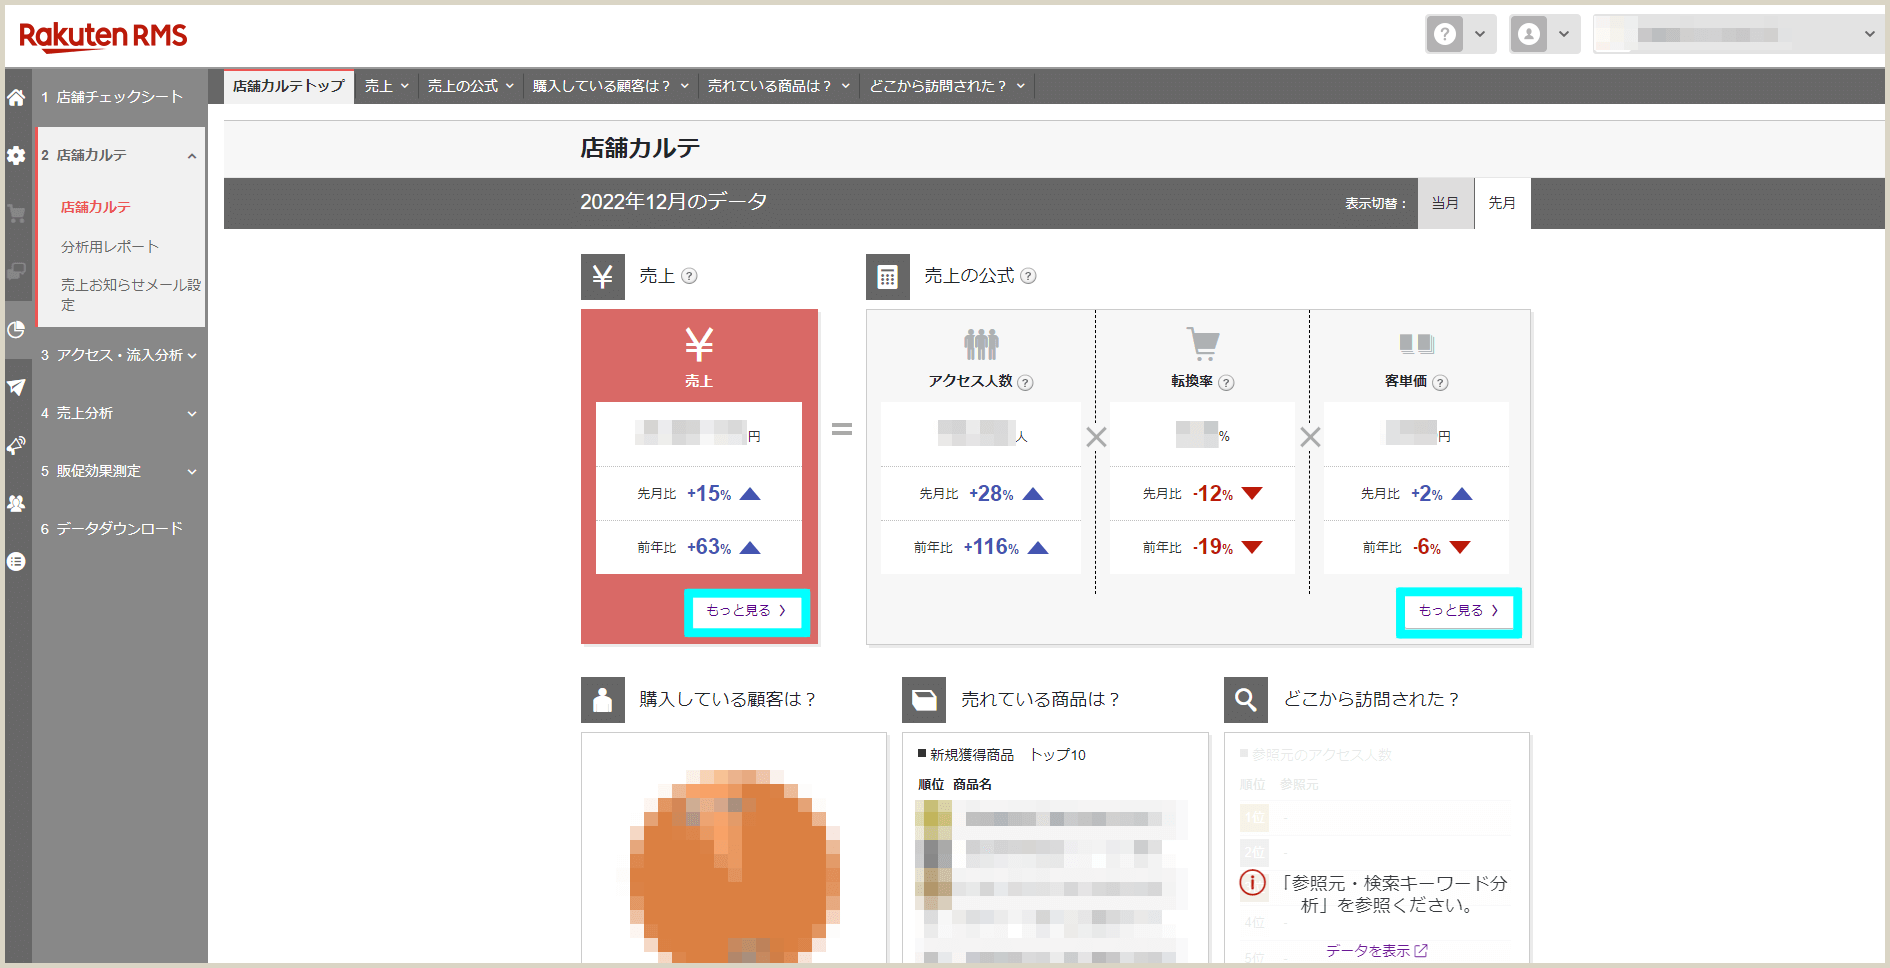Click the Rakuten RMS logo

click(103, 36)
